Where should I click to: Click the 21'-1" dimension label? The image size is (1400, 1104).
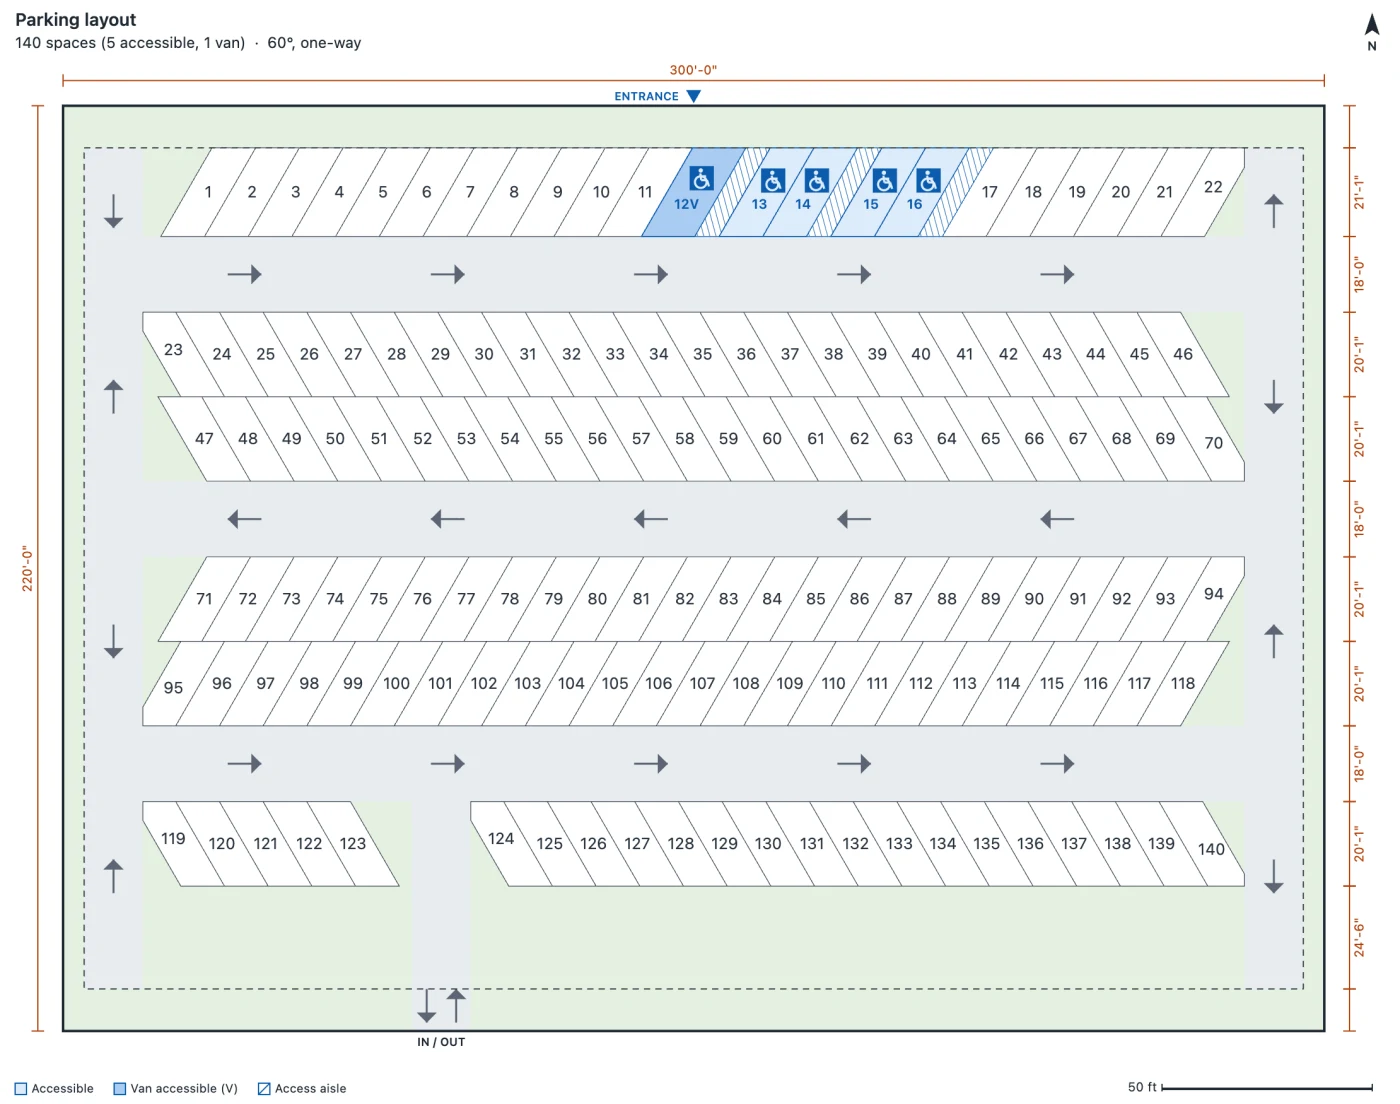point(1359,192)
